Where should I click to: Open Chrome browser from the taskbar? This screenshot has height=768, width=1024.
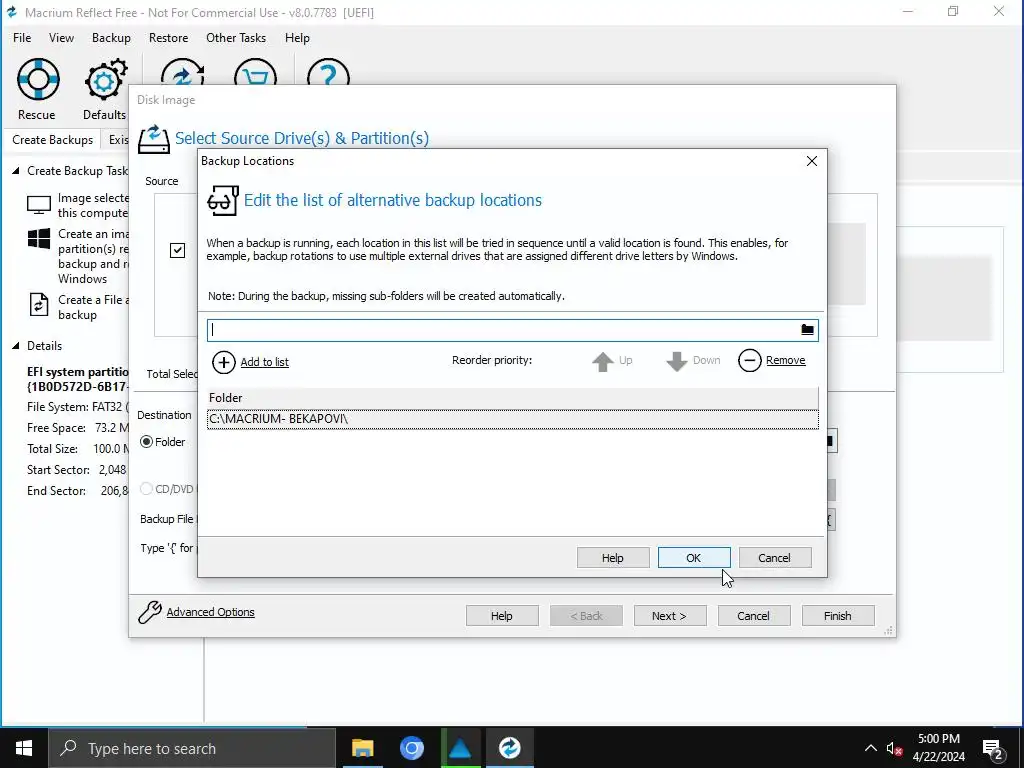[x=411, y=748]
